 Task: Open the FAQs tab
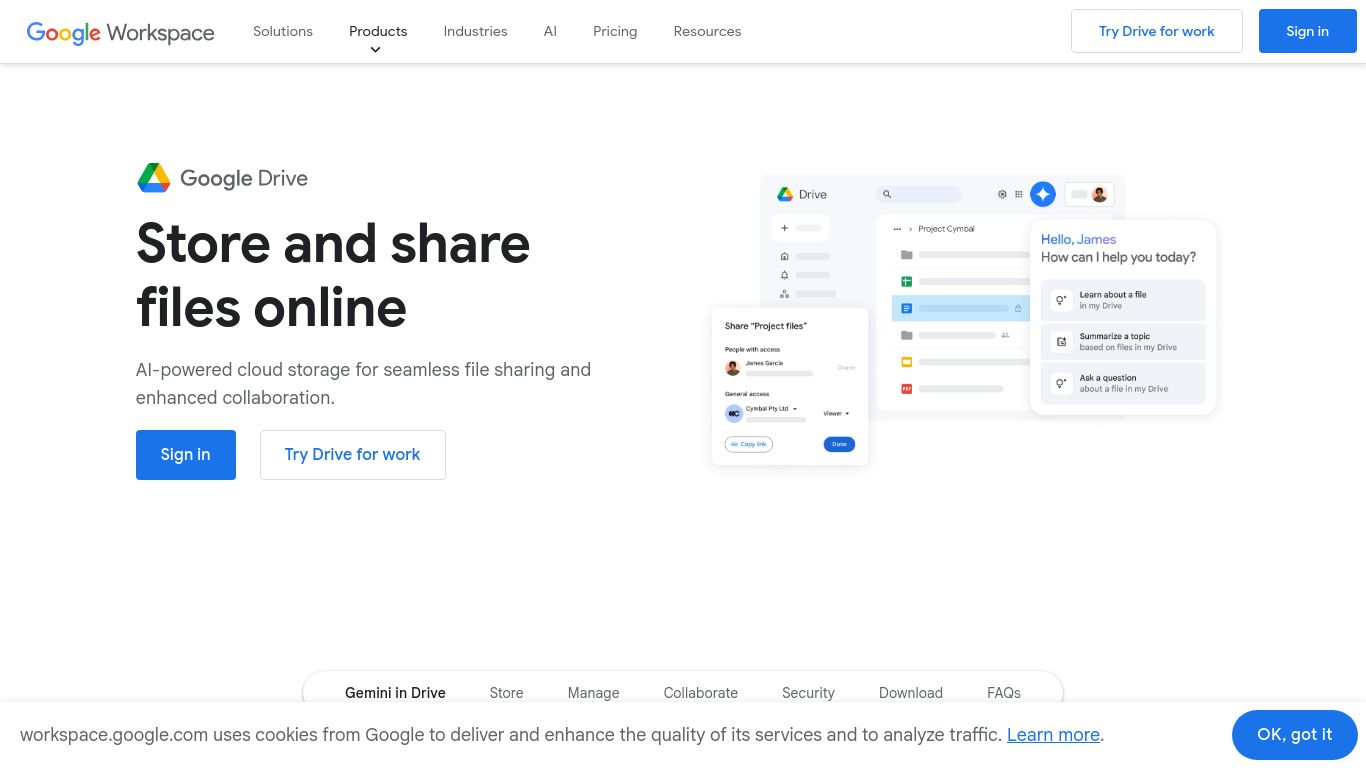point(1004,692)
